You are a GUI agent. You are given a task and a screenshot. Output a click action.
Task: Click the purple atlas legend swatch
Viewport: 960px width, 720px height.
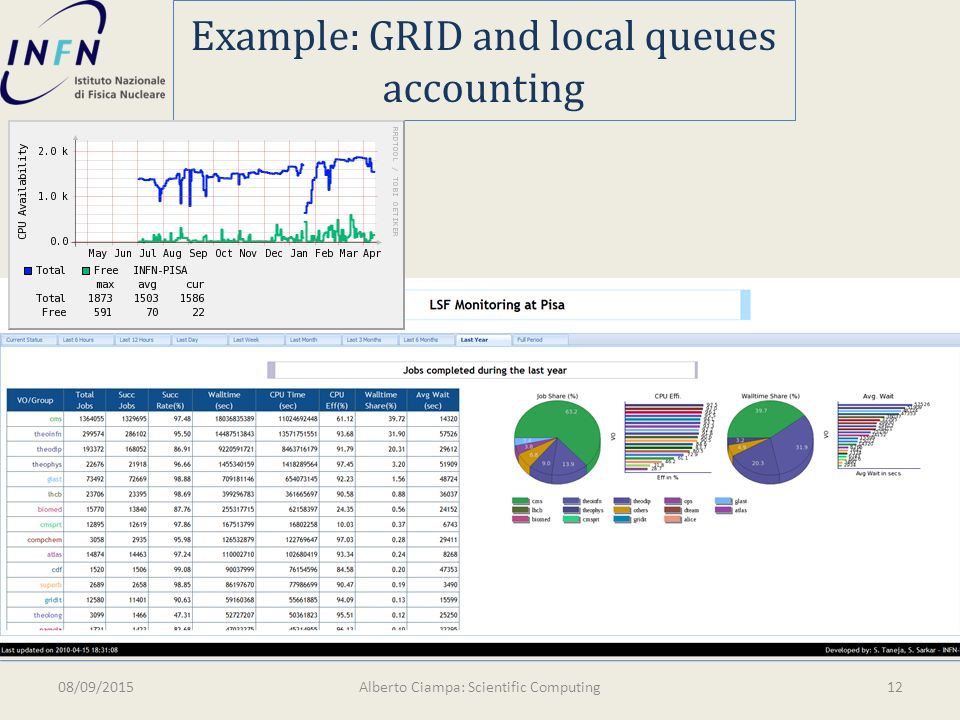(x=724, y=510)
